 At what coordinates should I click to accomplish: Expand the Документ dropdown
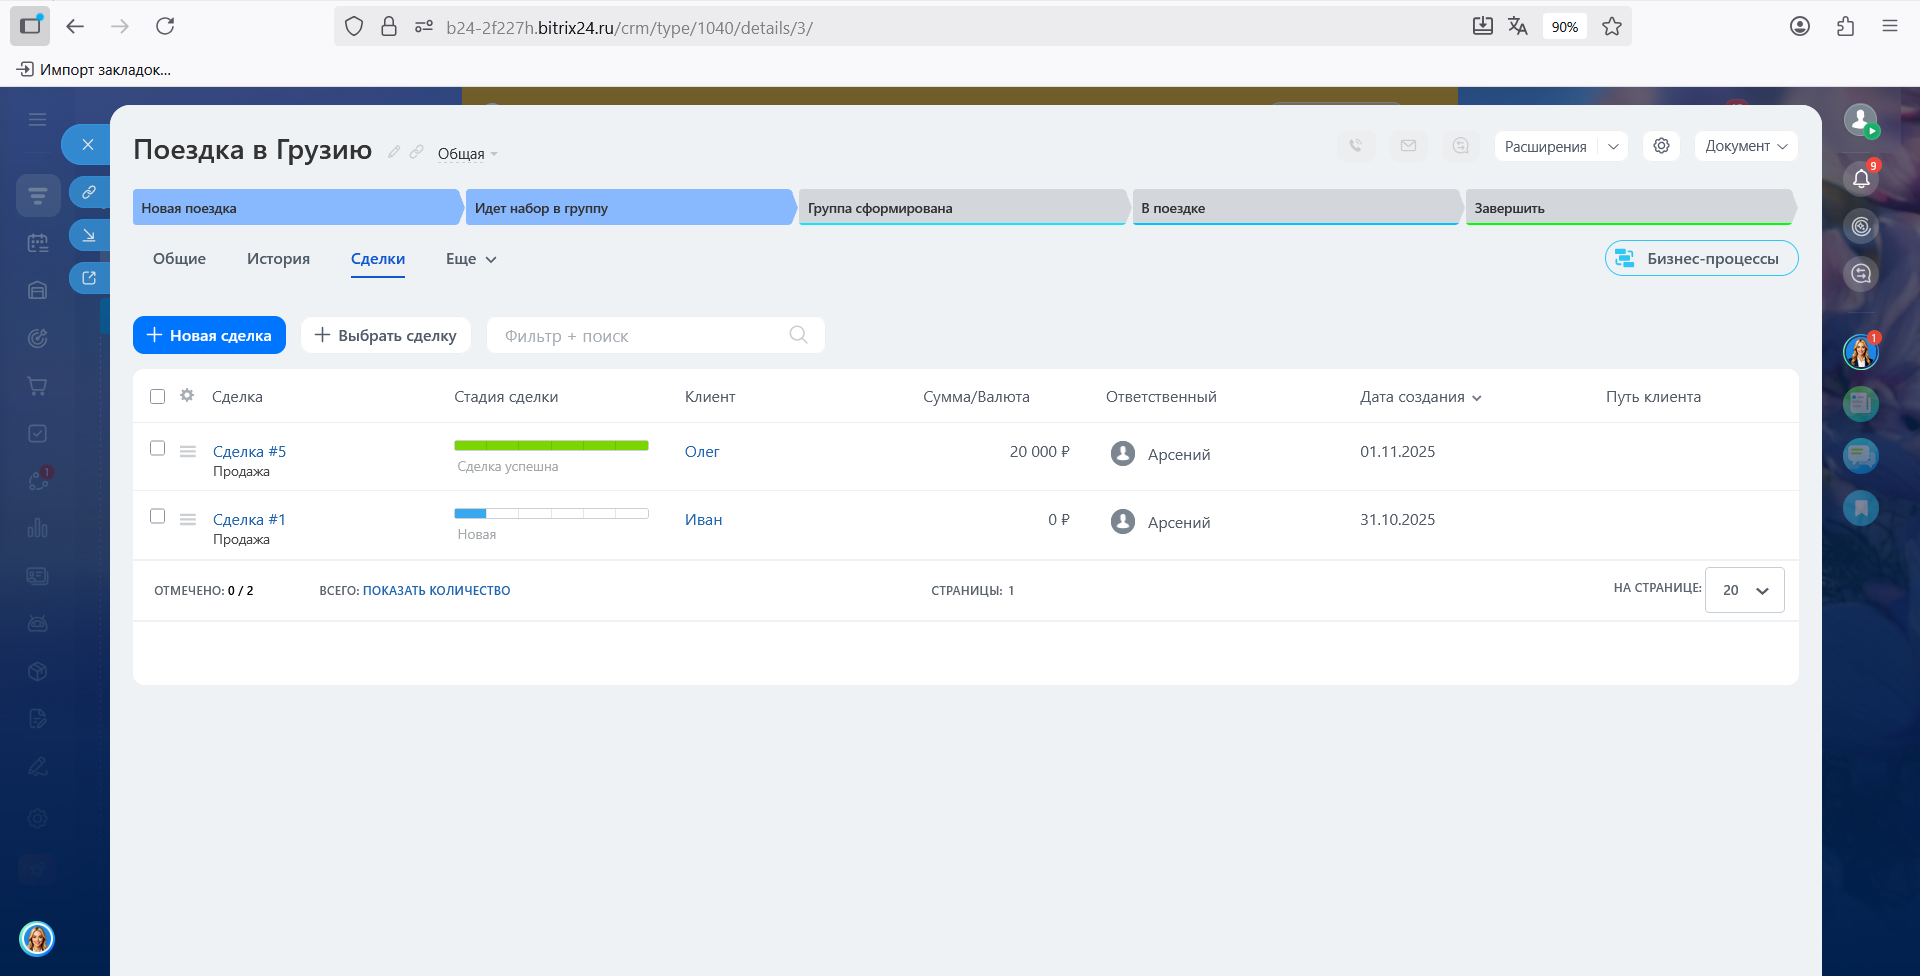1745,146
